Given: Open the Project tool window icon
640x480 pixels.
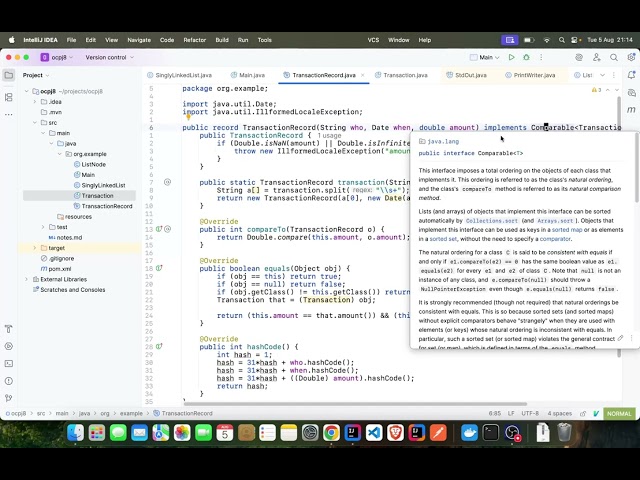Looking at the screenshot, I should [9, 75].
